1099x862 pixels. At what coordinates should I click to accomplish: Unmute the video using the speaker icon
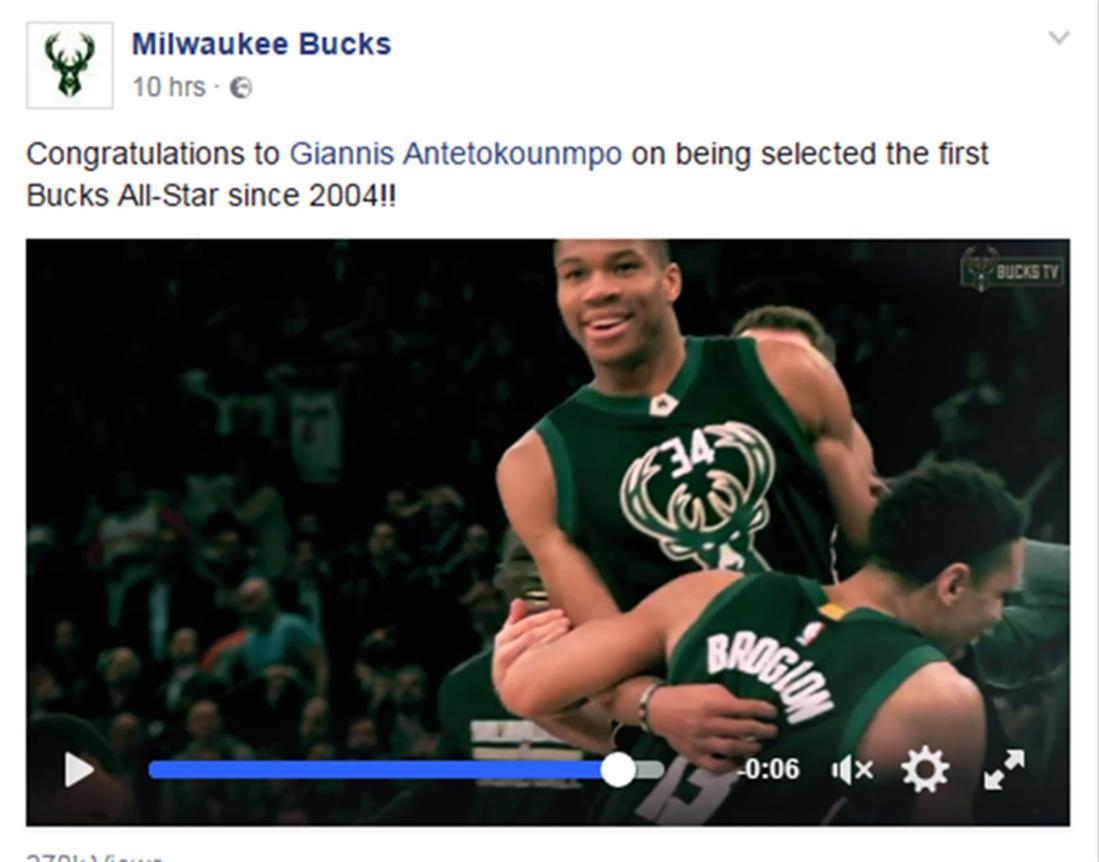point(852,770)
